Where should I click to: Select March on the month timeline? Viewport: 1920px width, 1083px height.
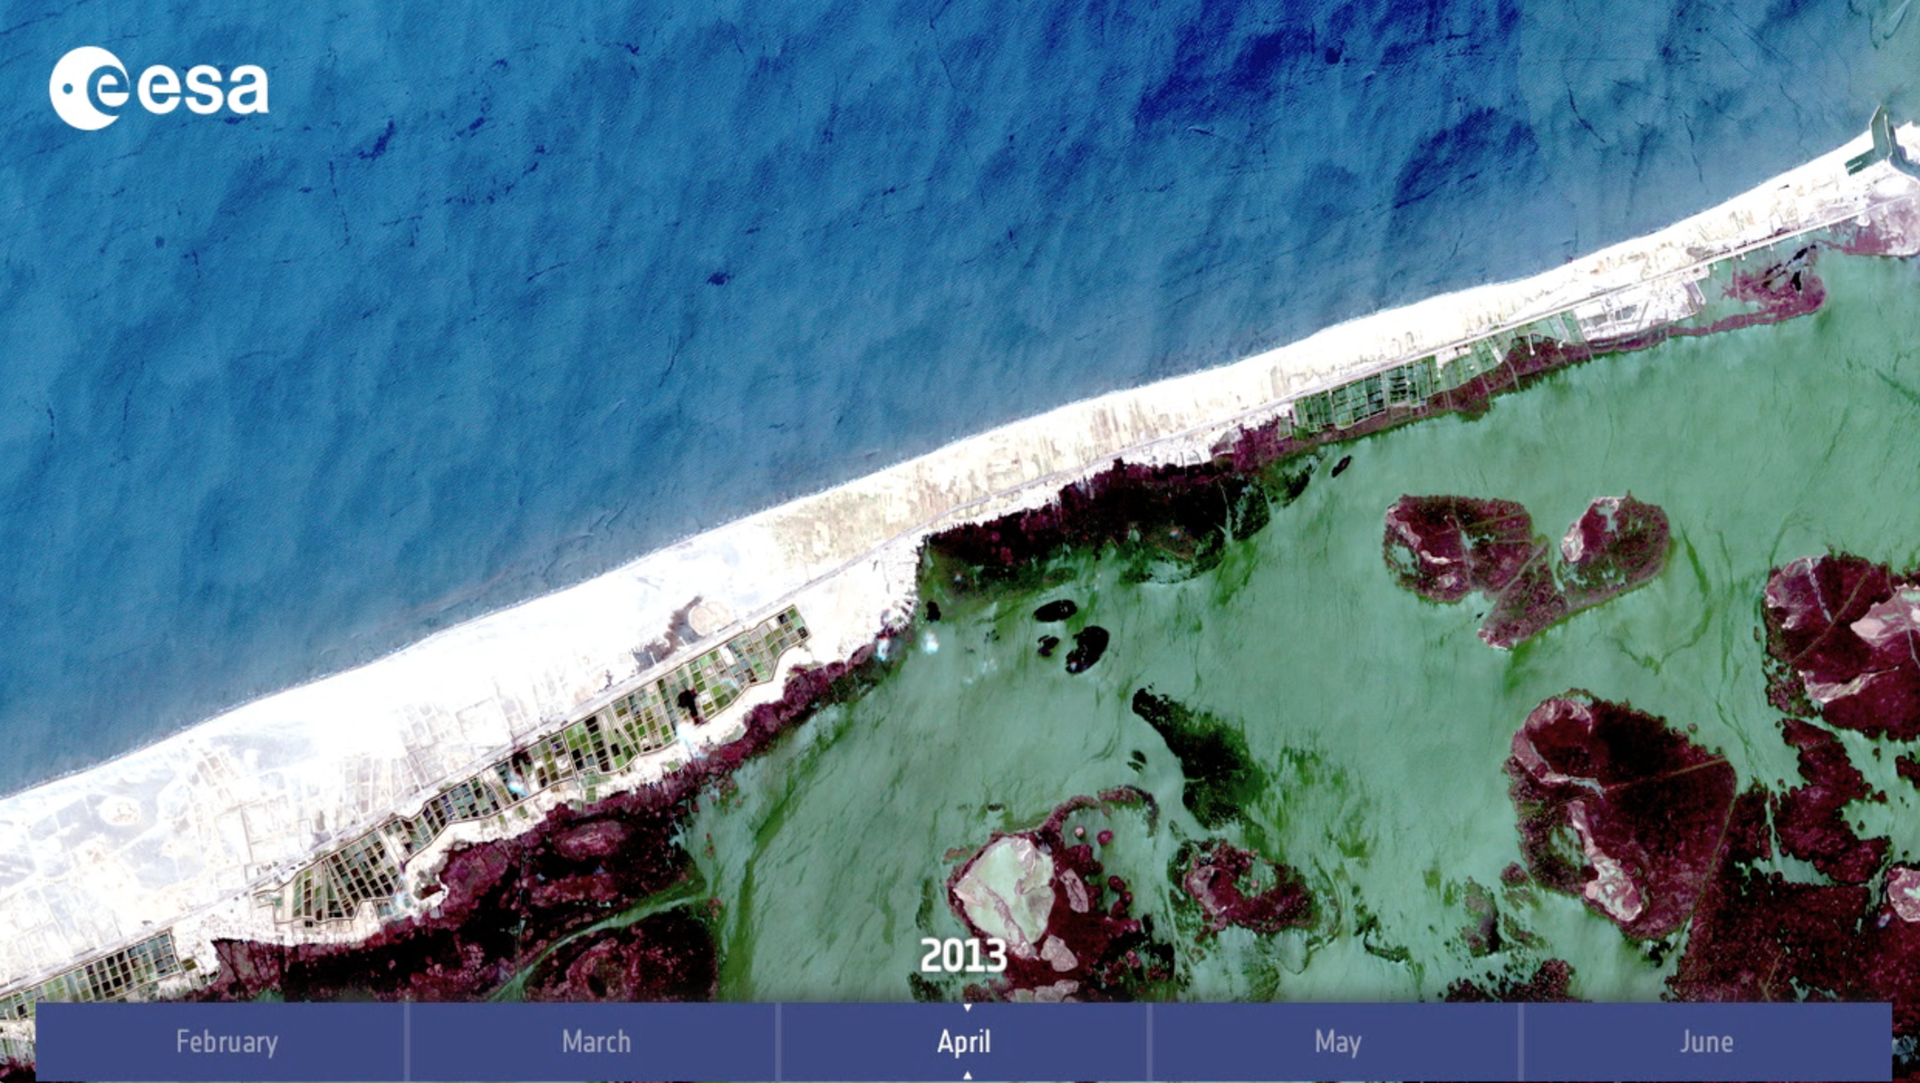(x=596, y=1042)
